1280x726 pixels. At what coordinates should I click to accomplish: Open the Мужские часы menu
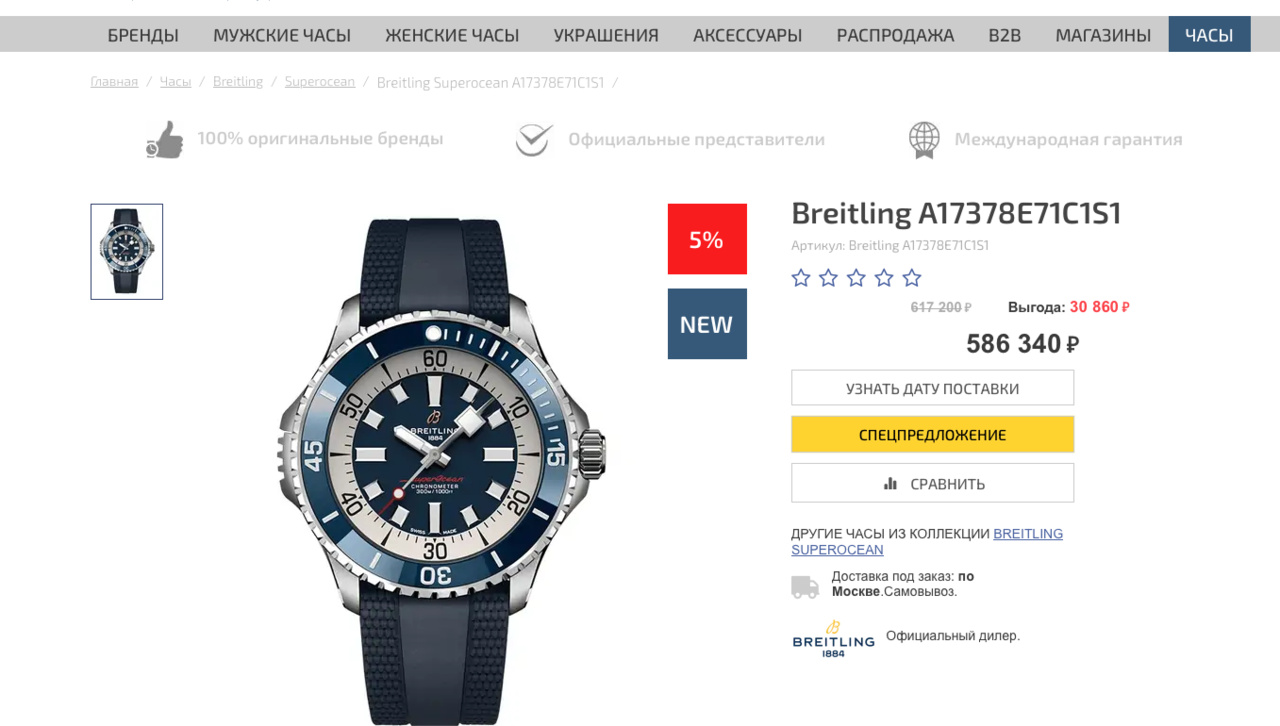click(282, 35)
